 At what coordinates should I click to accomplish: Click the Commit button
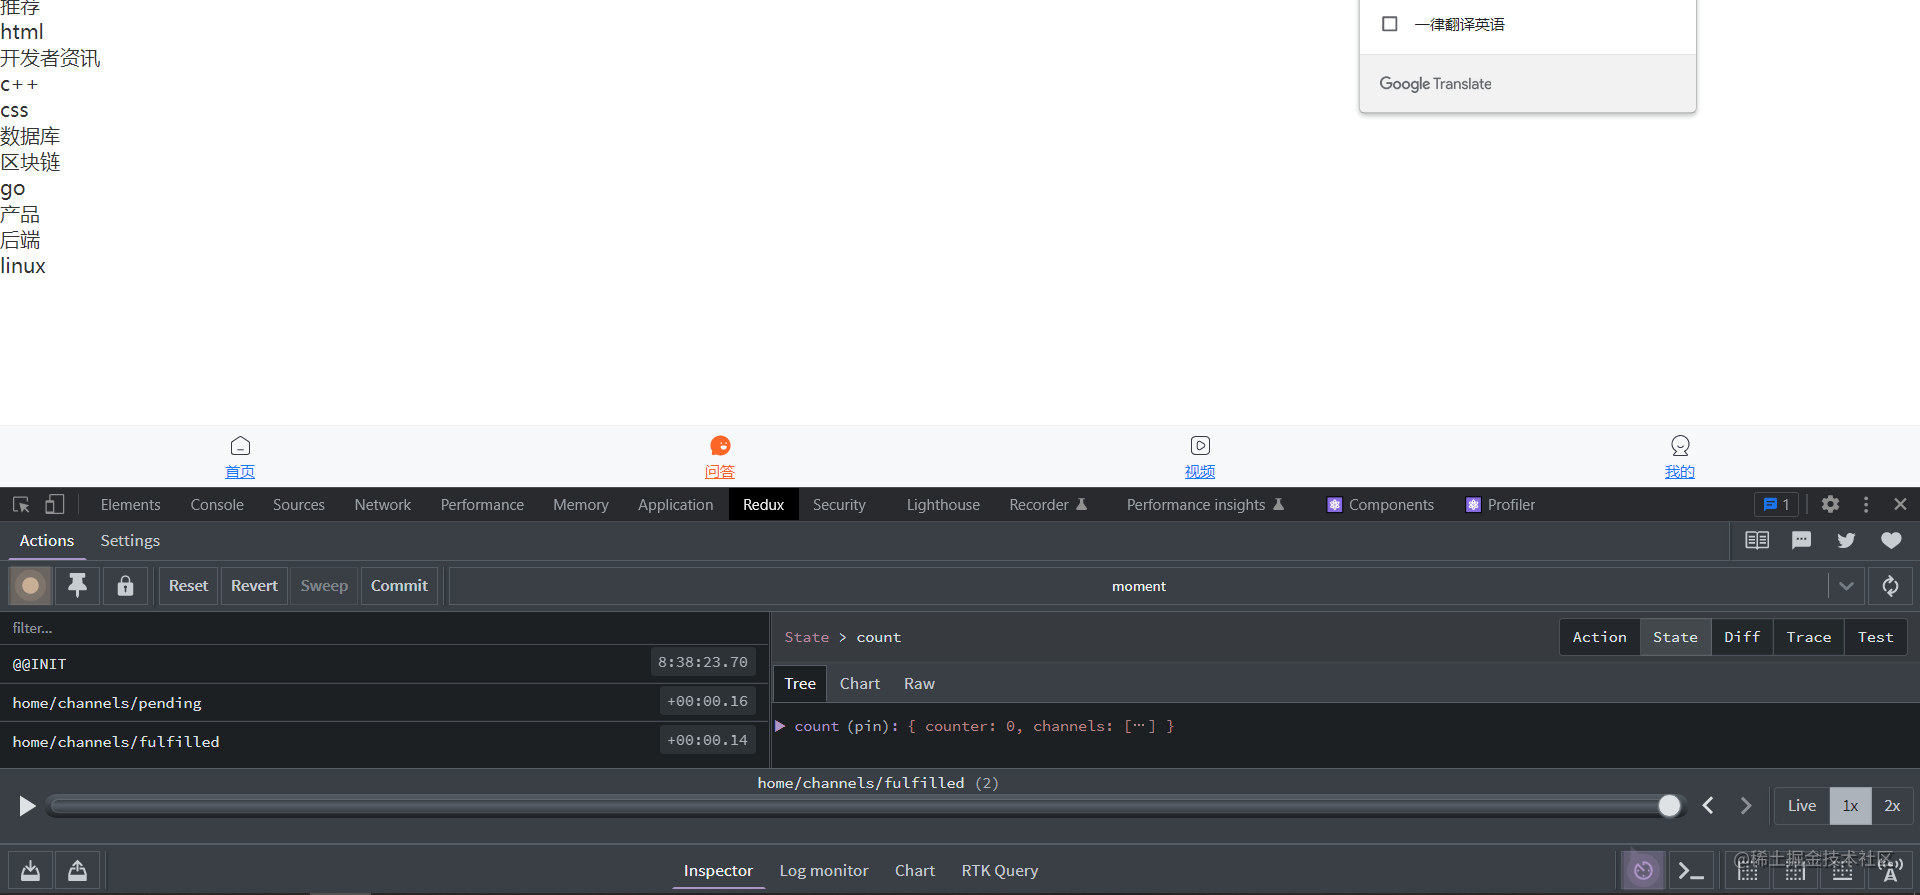(x=399, y=586)
